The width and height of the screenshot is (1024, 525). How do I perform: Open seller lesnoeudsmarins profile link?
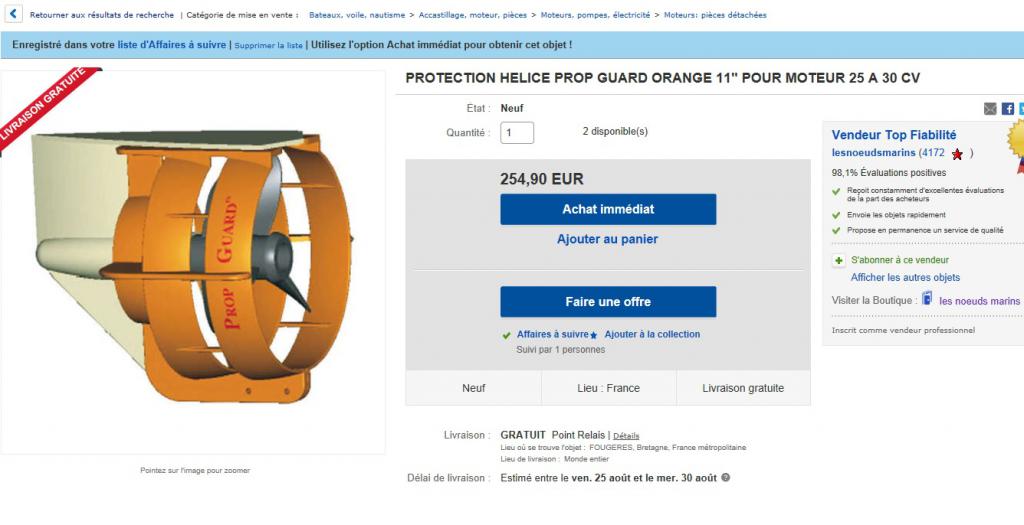pos(873,153)
